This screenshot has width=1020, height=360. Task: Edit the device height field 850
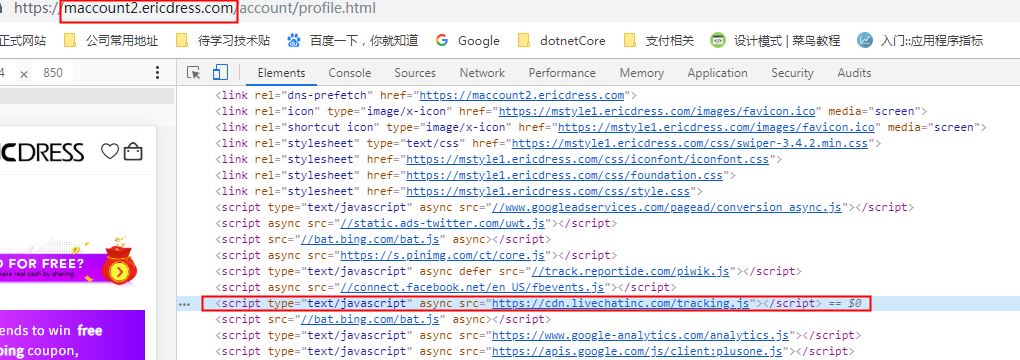tap(53, 73)
